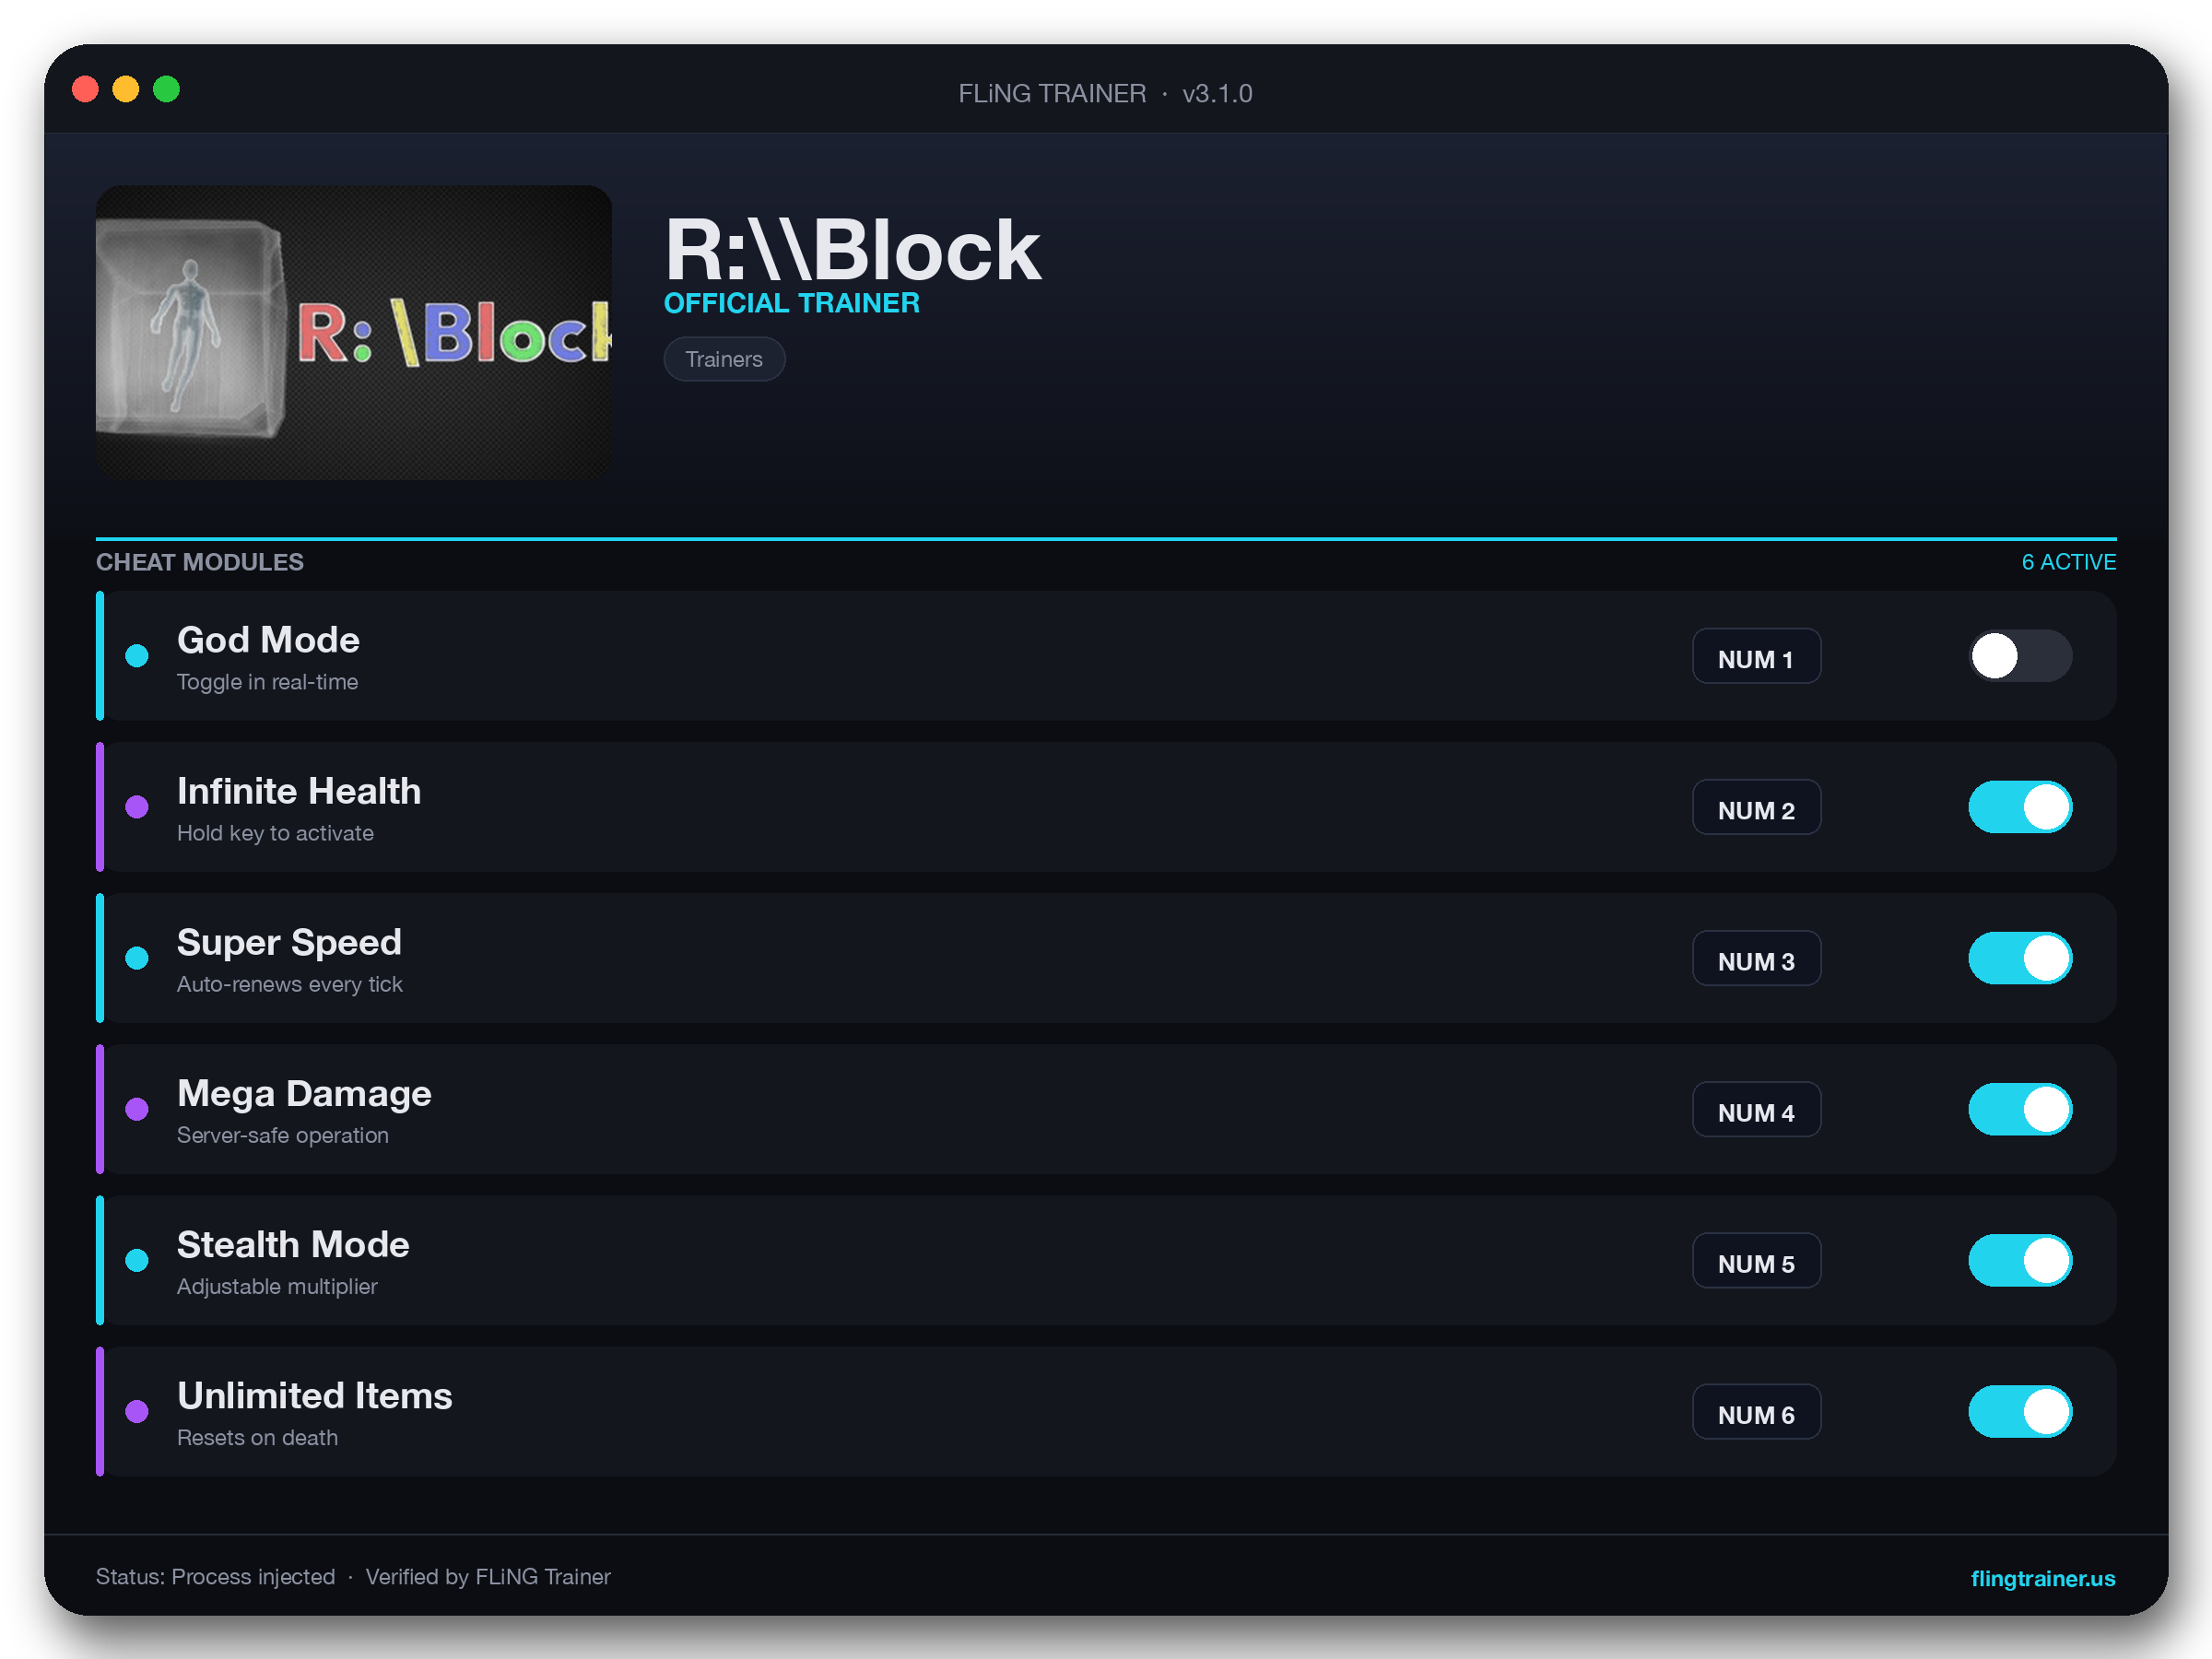Click 'Server-safe operation' description
Image resolution: width=2212 pixels, height=1659 pixels.
[x=282, y=1135]
